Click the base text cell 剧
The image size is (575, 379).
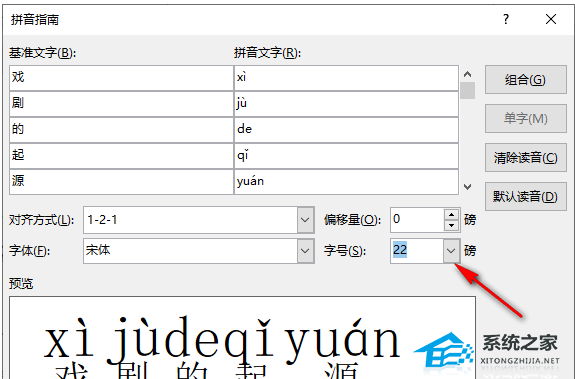[x=121, y=104]
